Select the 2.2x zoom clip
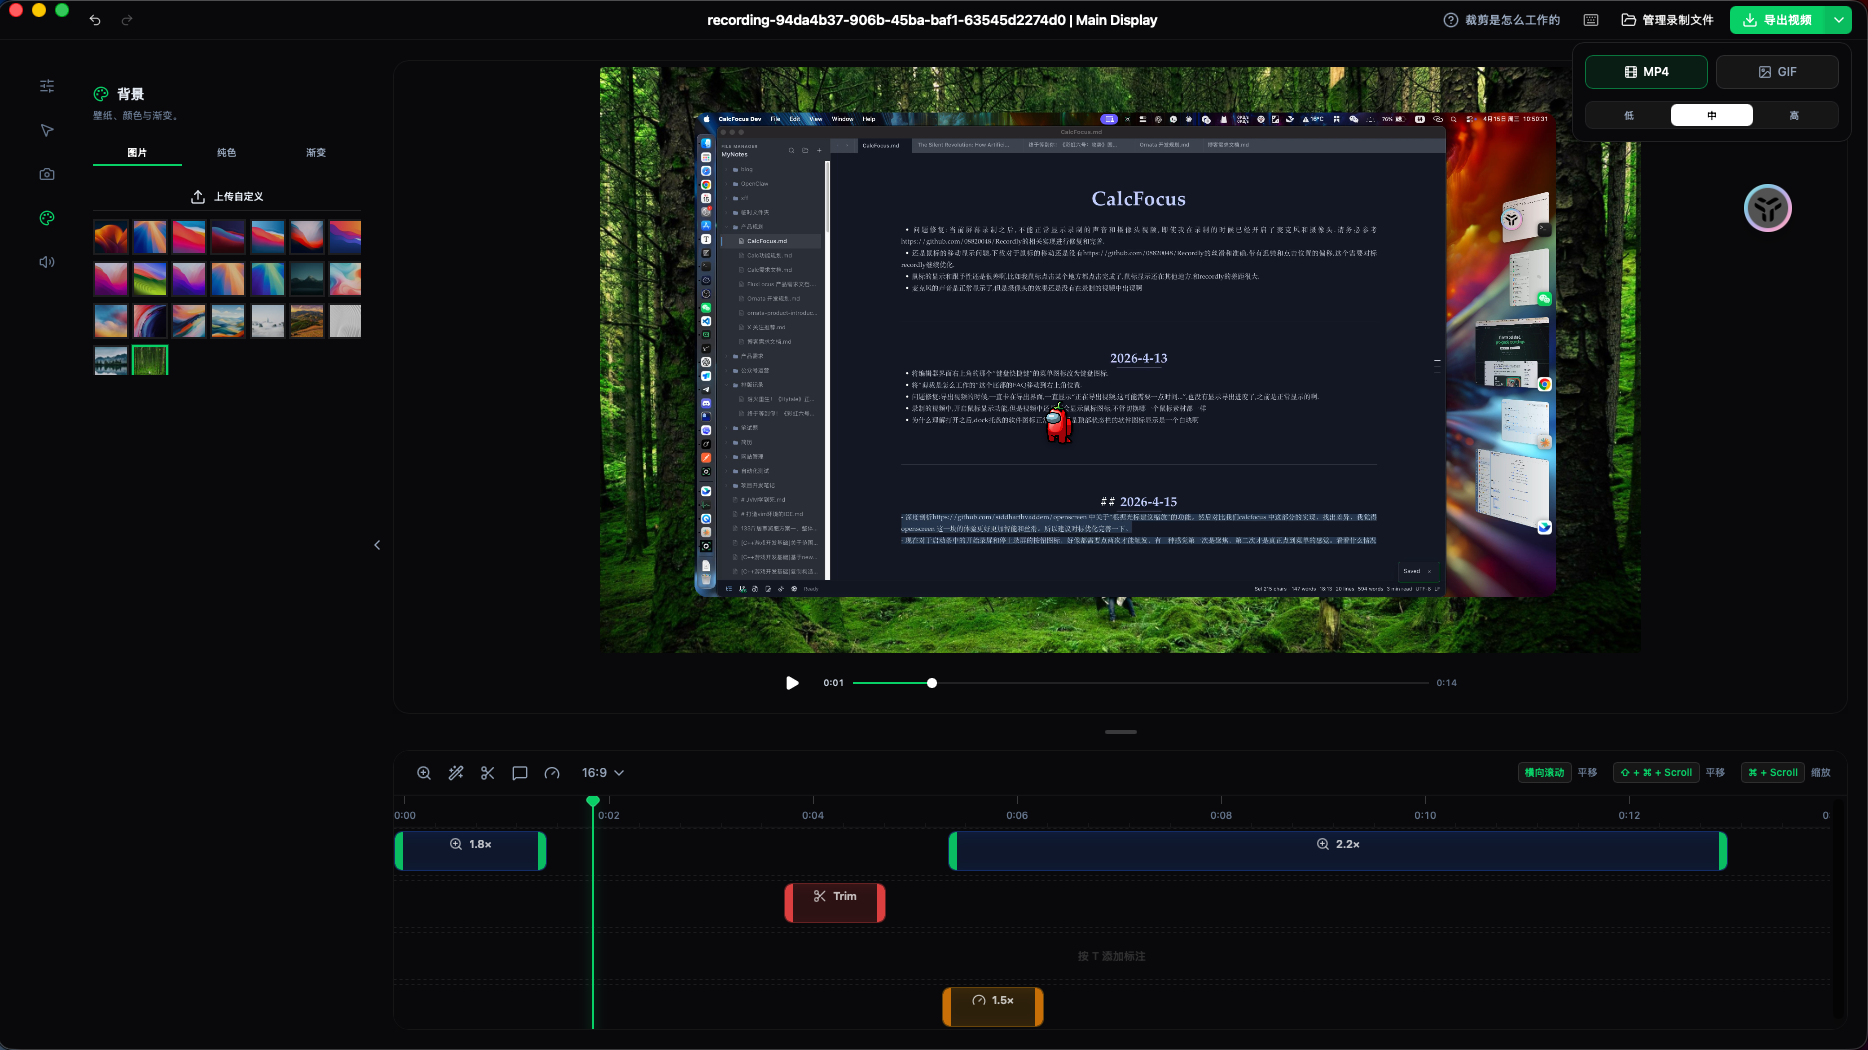This screenshot has width=1868, height=1050. coord(1338,851)
